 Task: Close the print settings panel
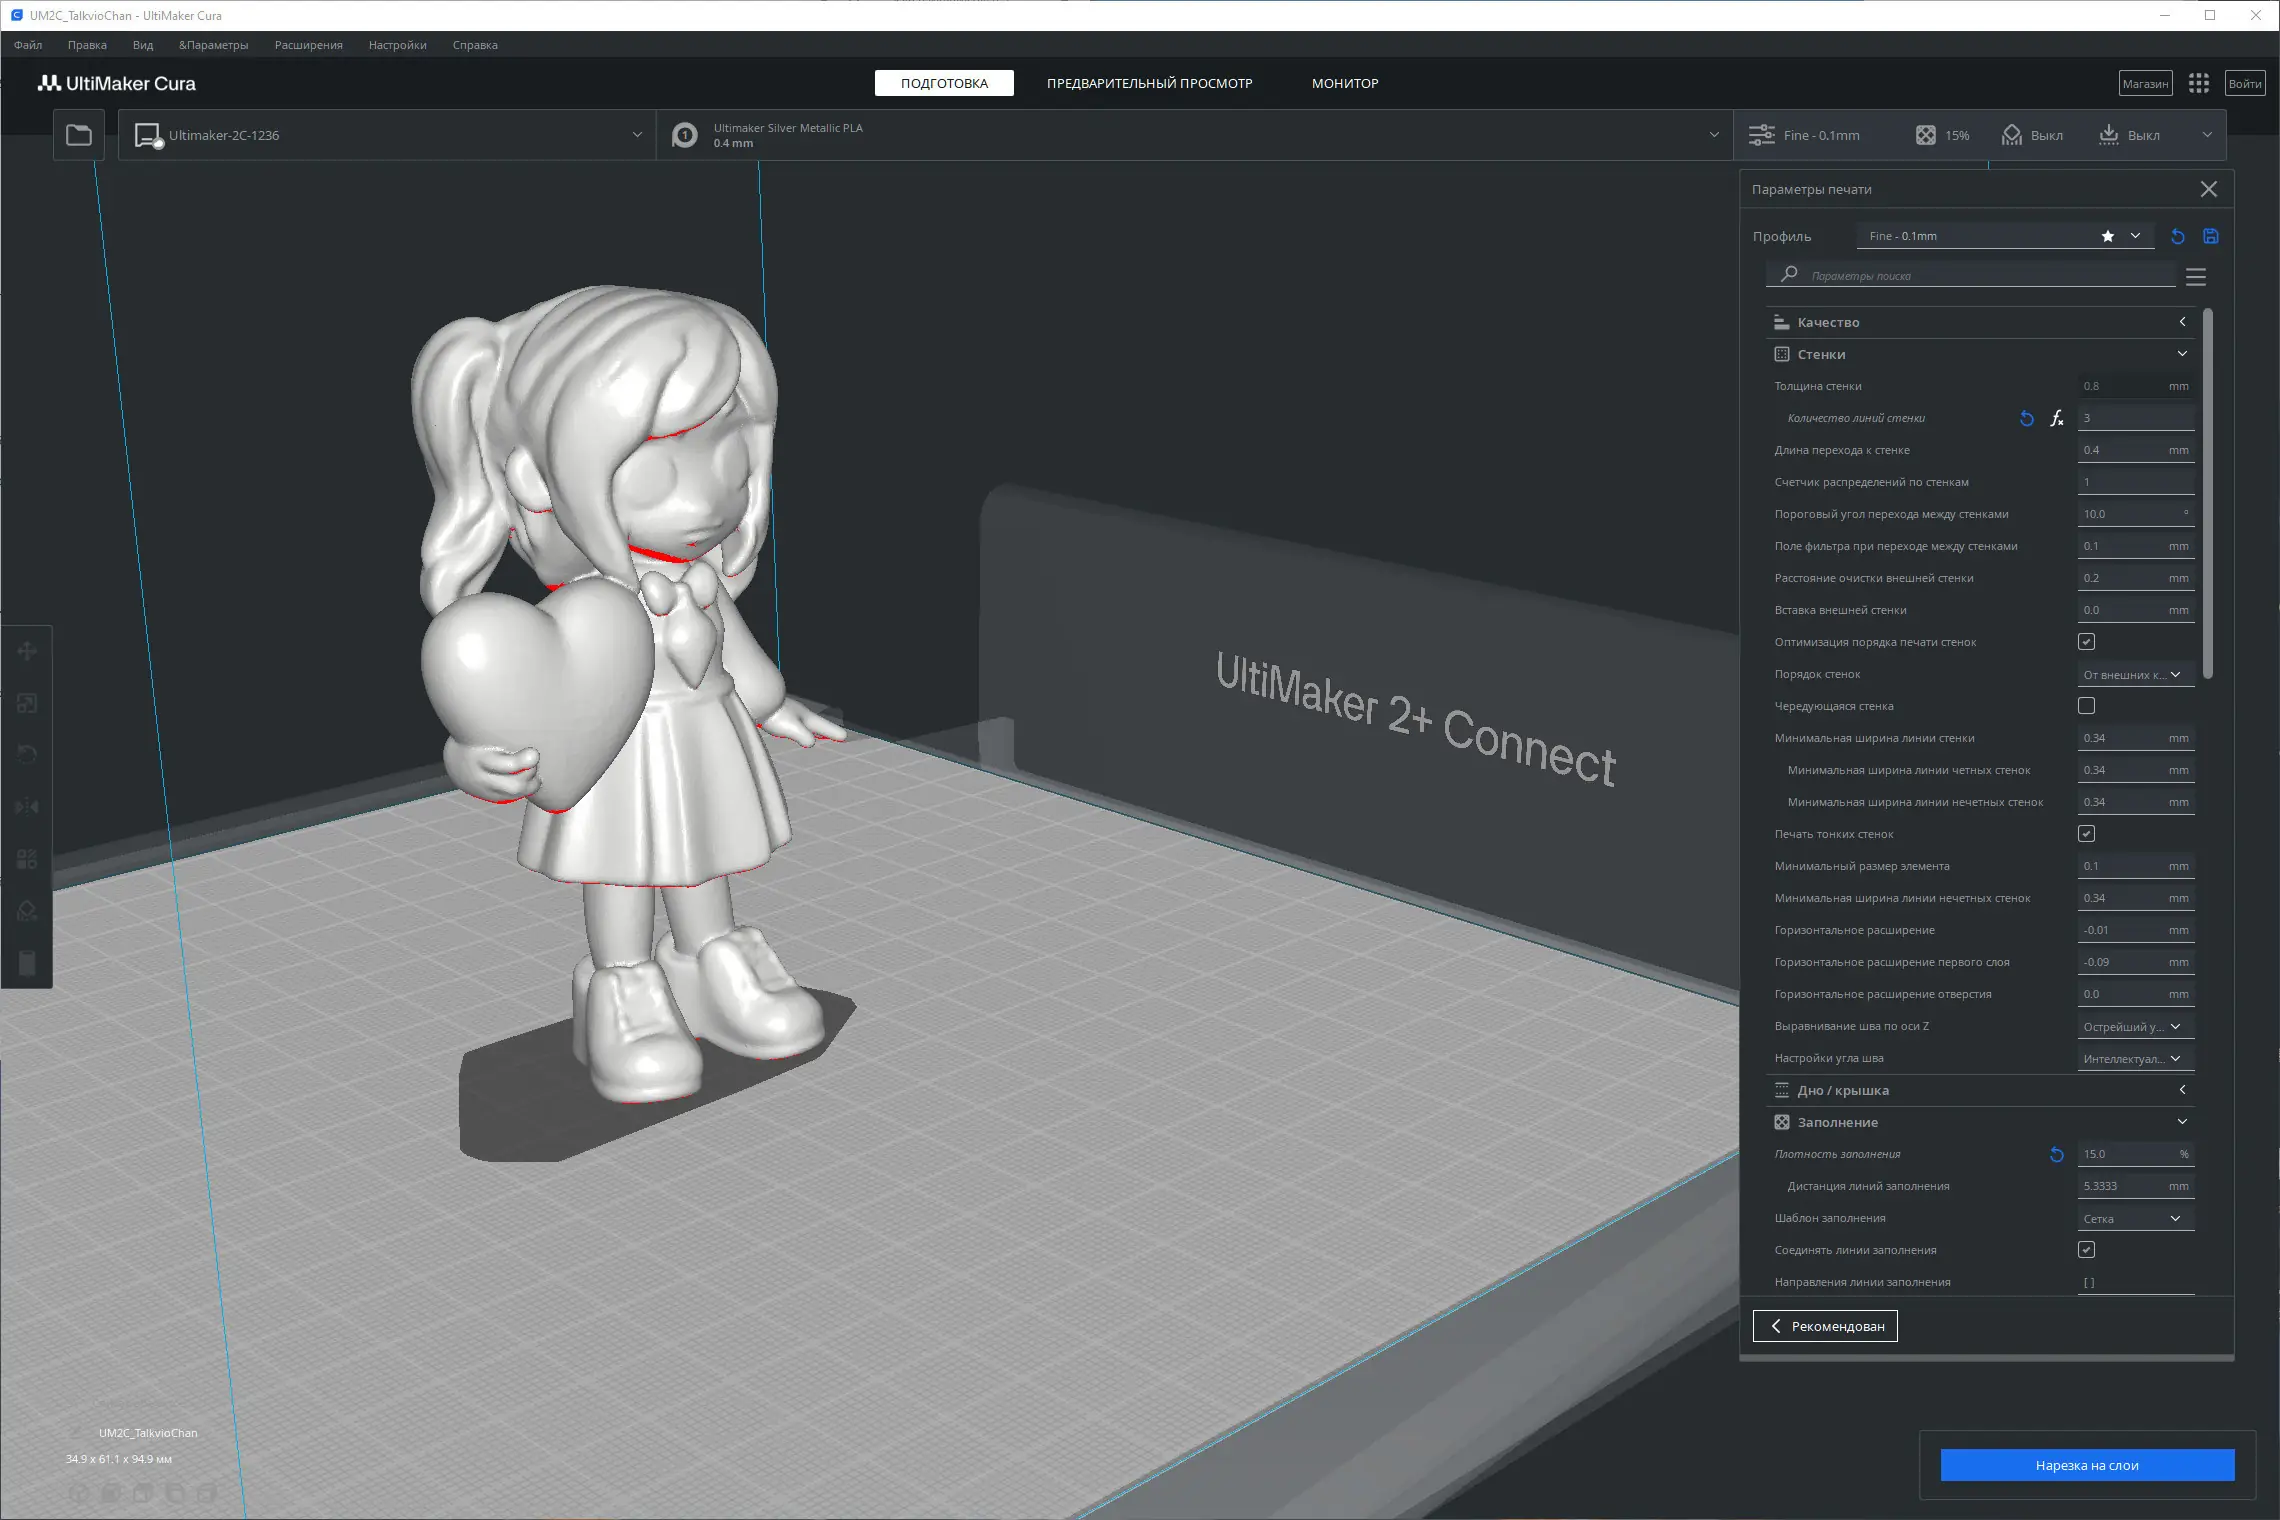pos(2209,189)
